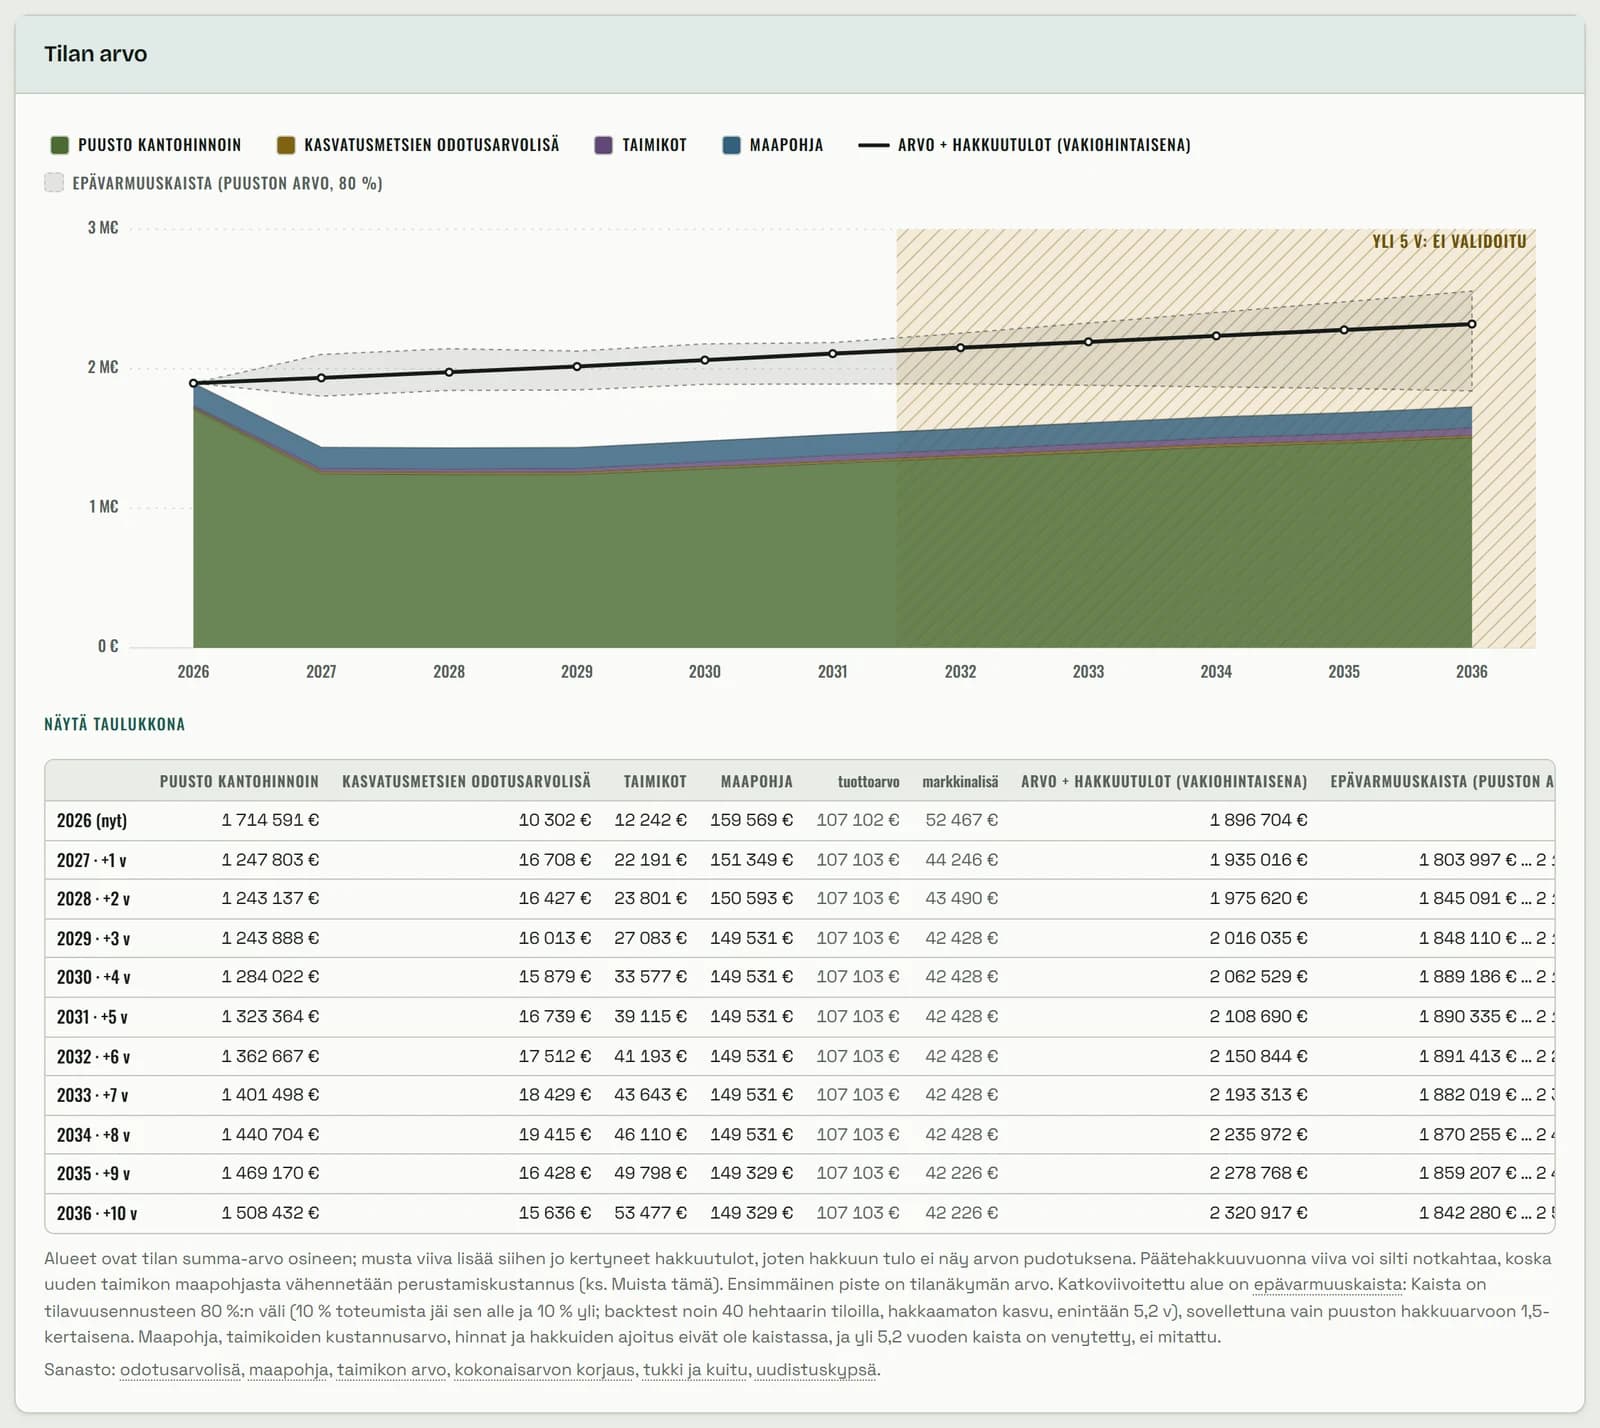Open the tukki ja kuitu glossary link
This screenshot has height=1428, width=1600.
click(695, 1370)
